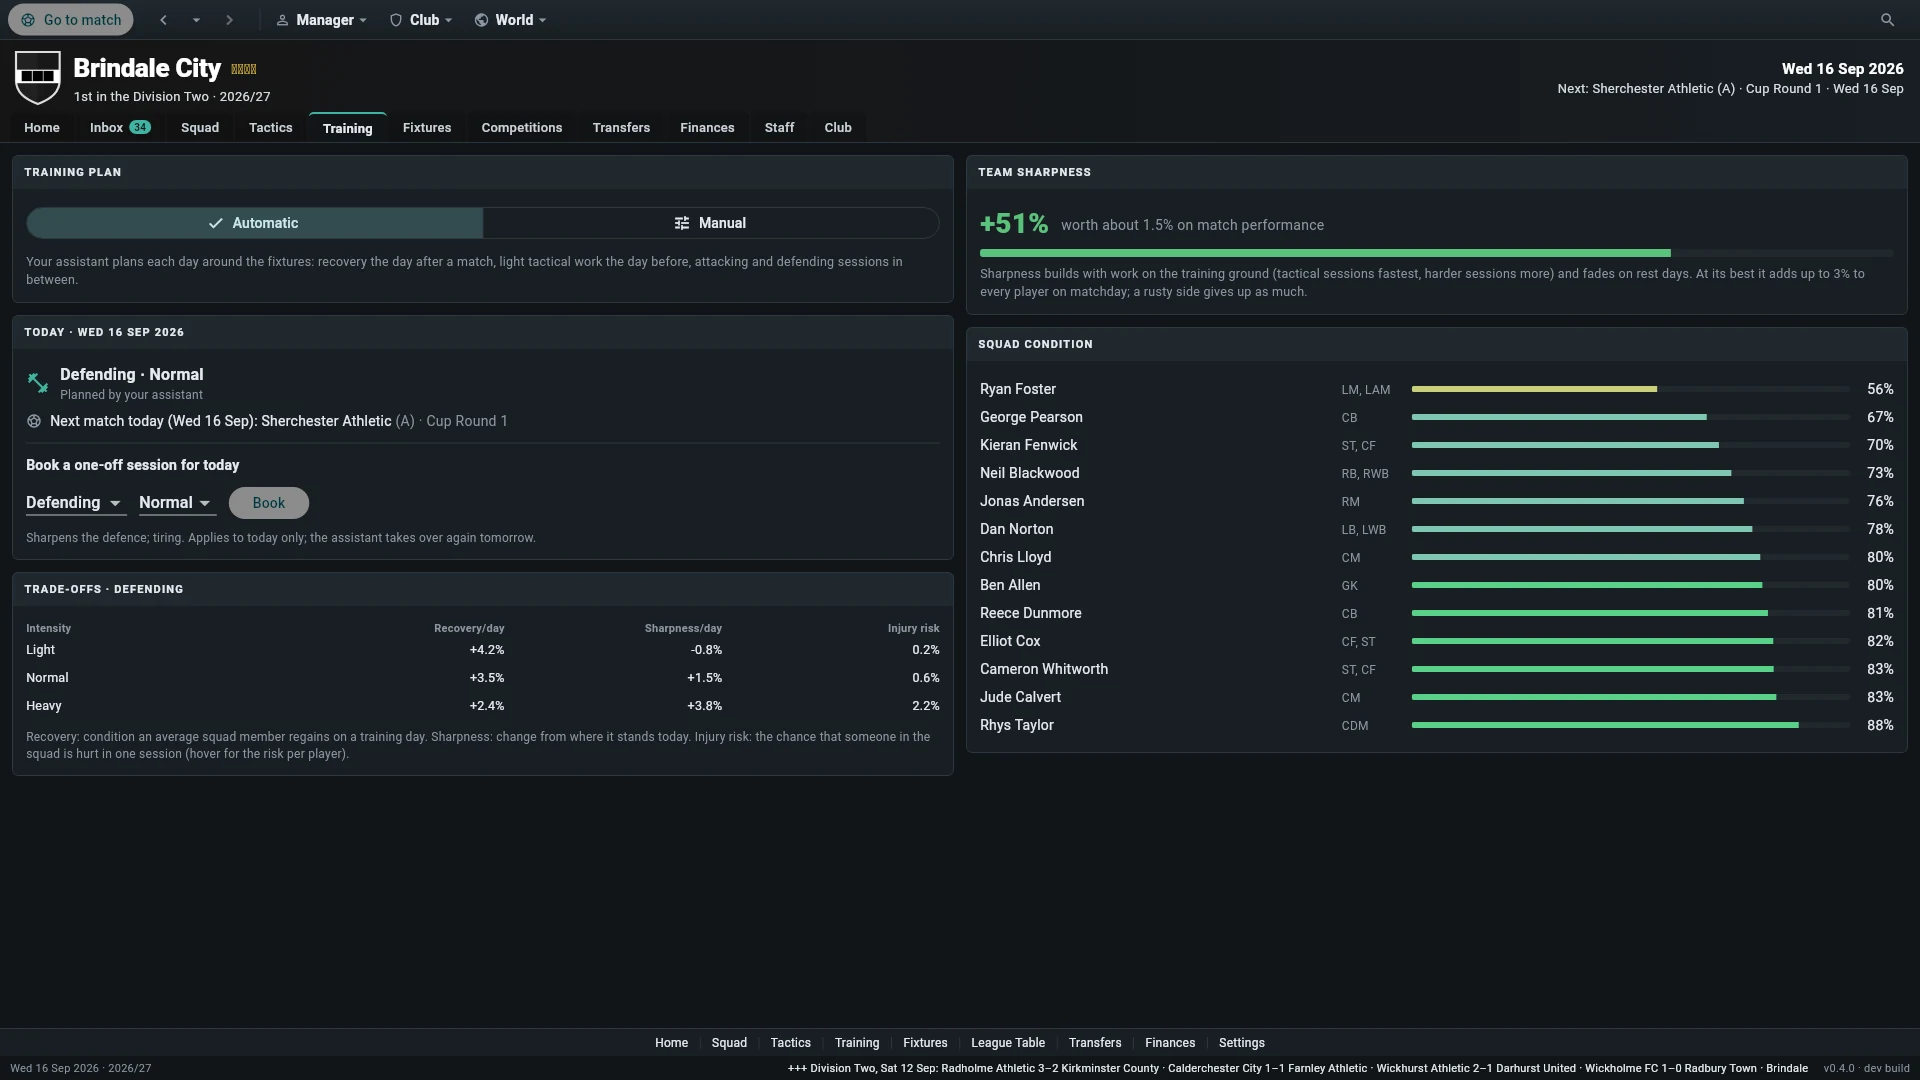Click the Brindale City club crest
The image size is (1920, 1080).
[x=38, y=78]
